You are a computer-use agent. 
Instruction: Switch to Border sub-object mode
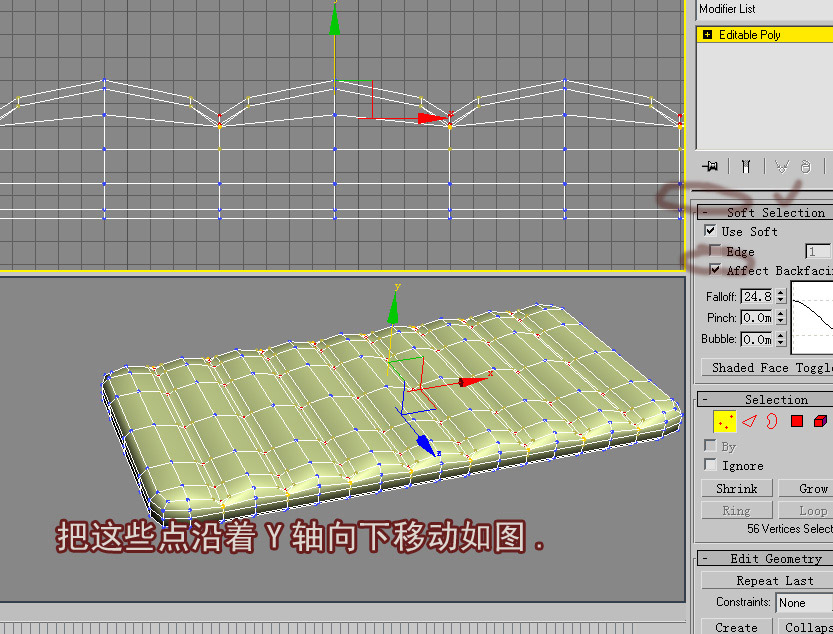coord(771,422)
